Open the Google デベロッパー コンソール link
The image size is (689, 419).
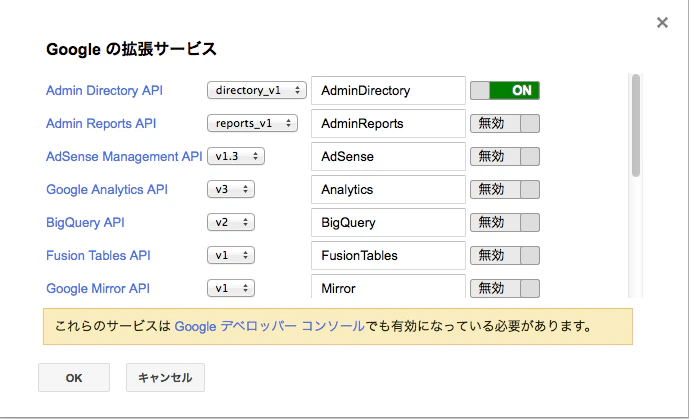click(x=269, y=326)
